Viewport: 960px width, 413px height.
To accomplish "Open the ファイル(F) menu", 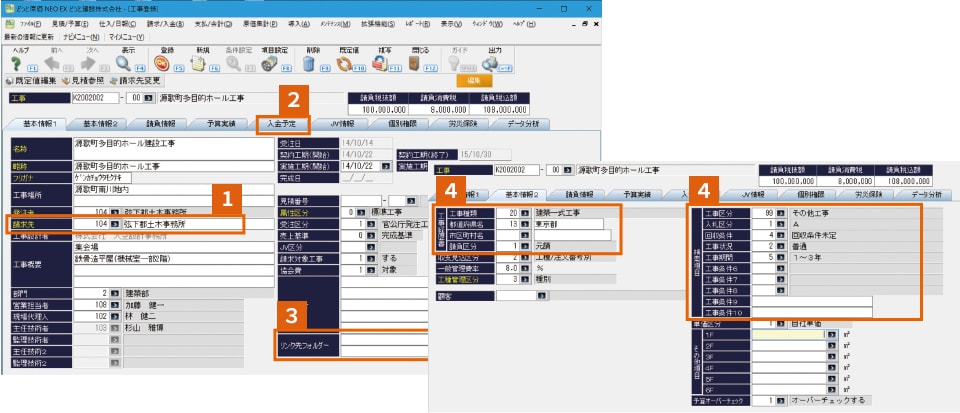I will pyautogui.click(x=30, y=24).
